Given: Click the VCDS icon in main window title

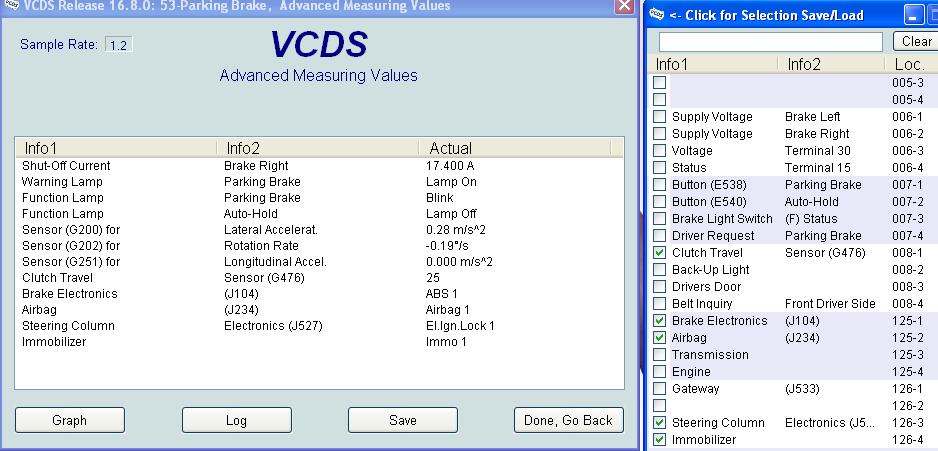Looking at the screenshot, I should click(11, 5).
